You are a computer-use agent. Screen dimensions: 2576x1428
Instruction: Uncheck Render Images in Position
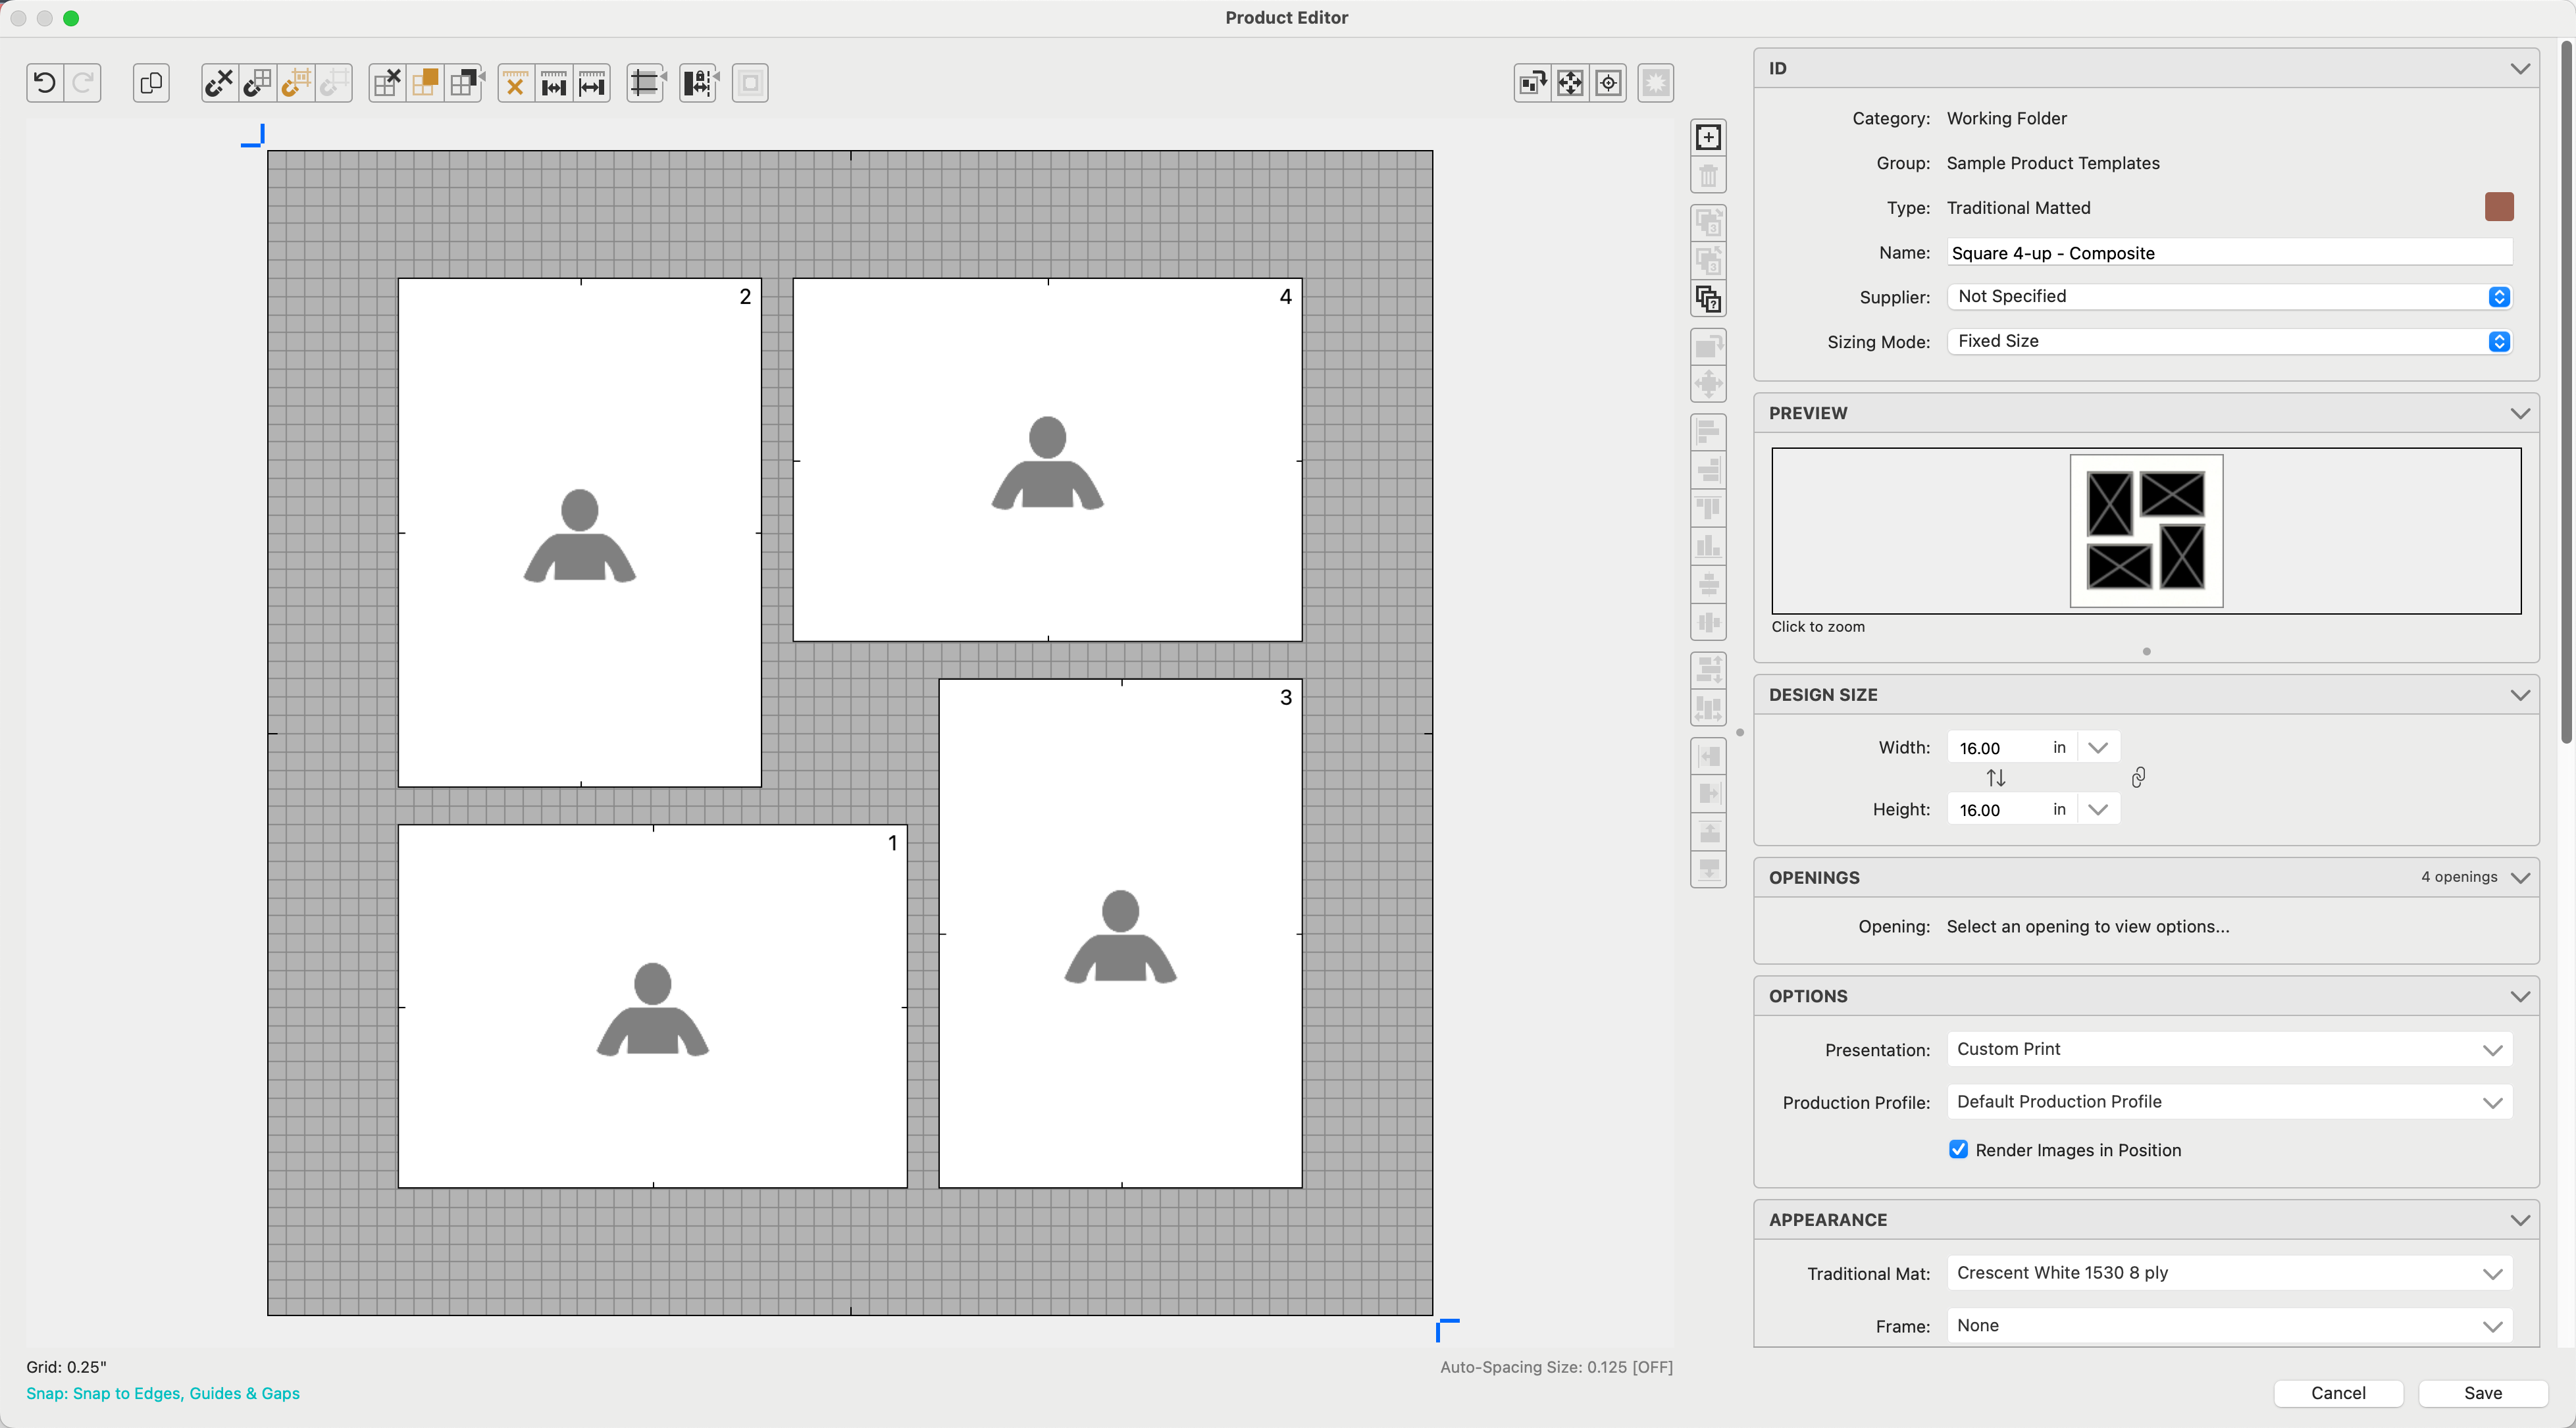tap(1958, 1150)
